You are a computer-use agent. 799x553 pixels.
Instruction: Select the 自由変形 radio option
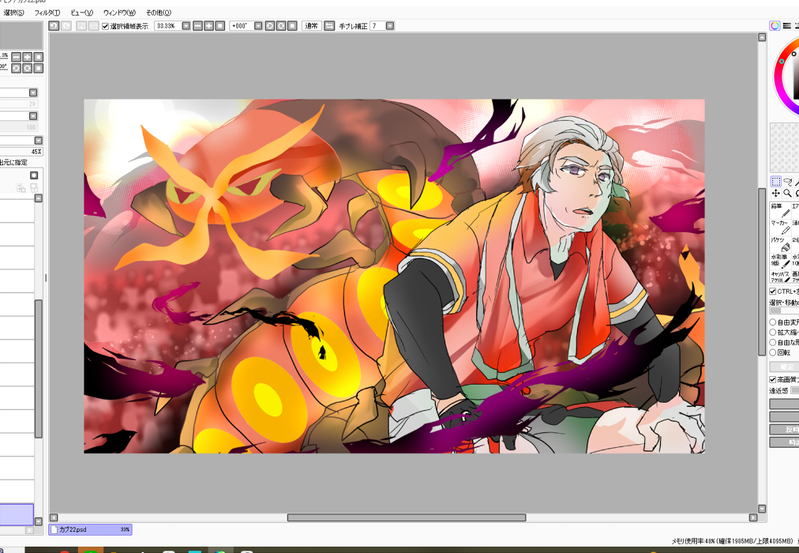pos(773,322)
